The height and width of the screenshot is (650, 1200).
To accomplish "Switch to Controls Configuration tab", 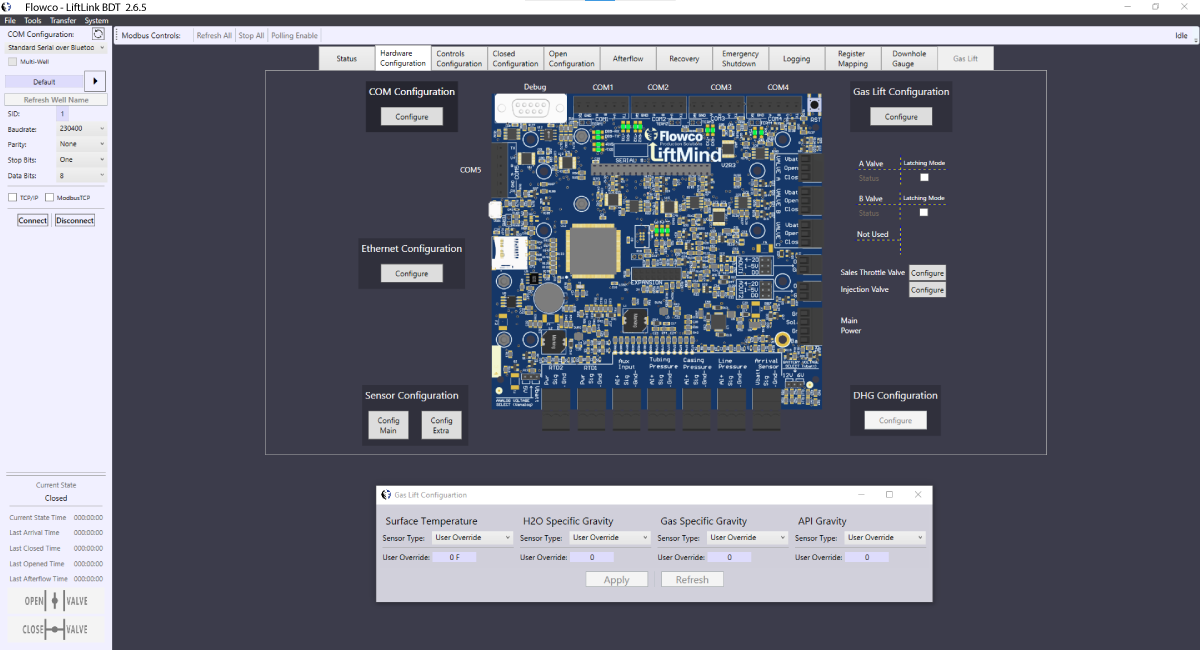I will [x=459, y=59].
